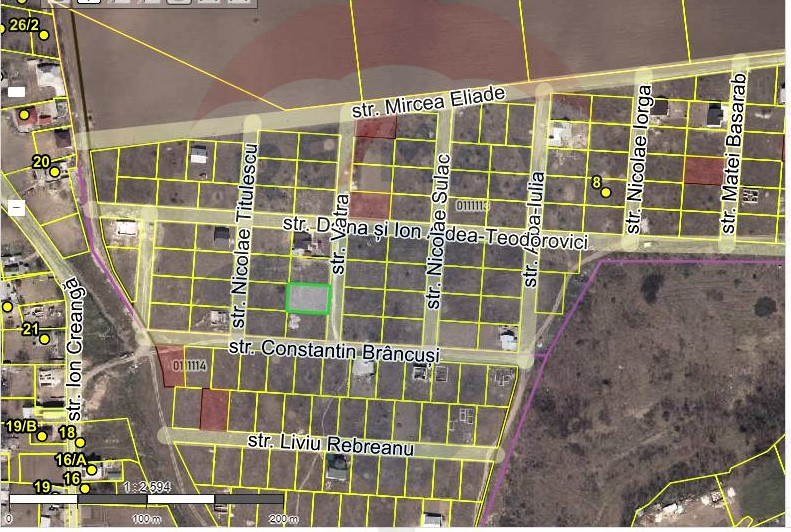Select yellow marker labeled 8
Image resolution: width=791 pixels, height=532 pixels.
pyautogui.click(x=606, y=192)
